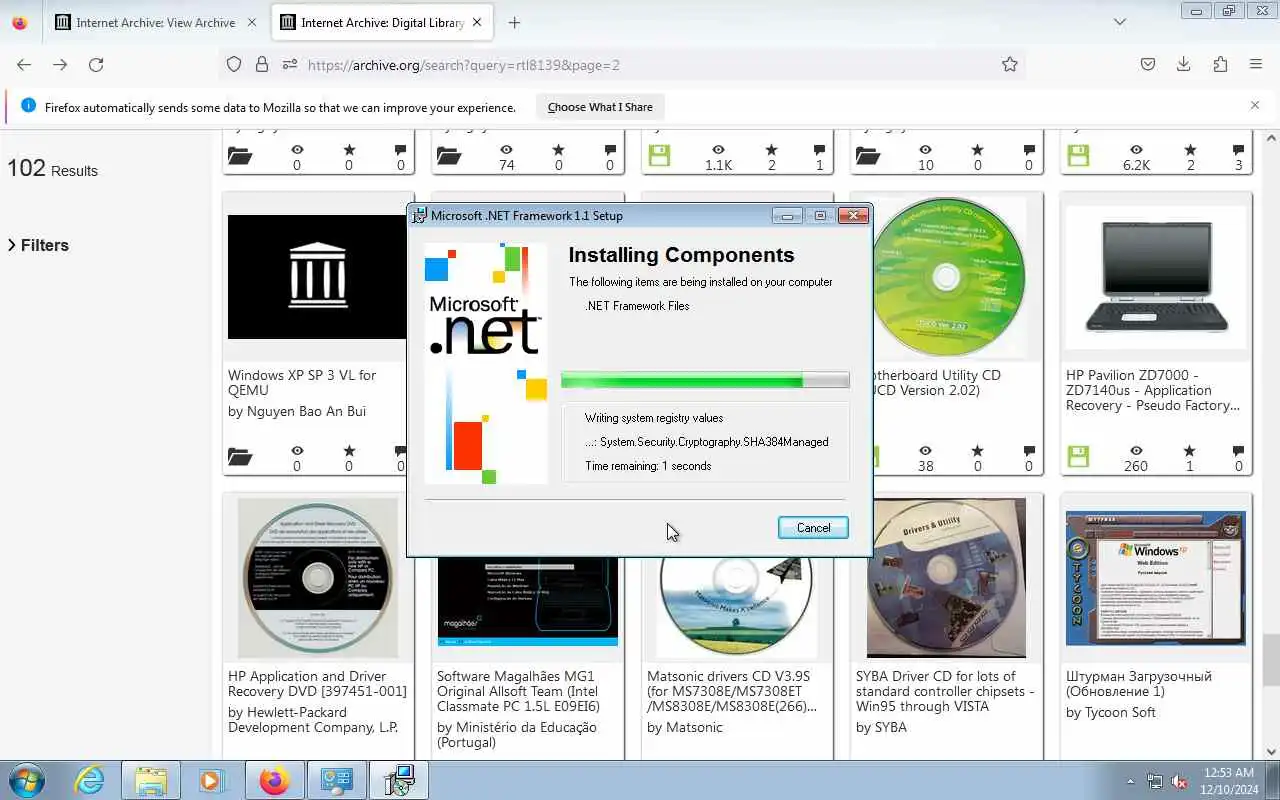Click views eye icon on HP Pavilion card
1280x800 pixels.
1136,451
